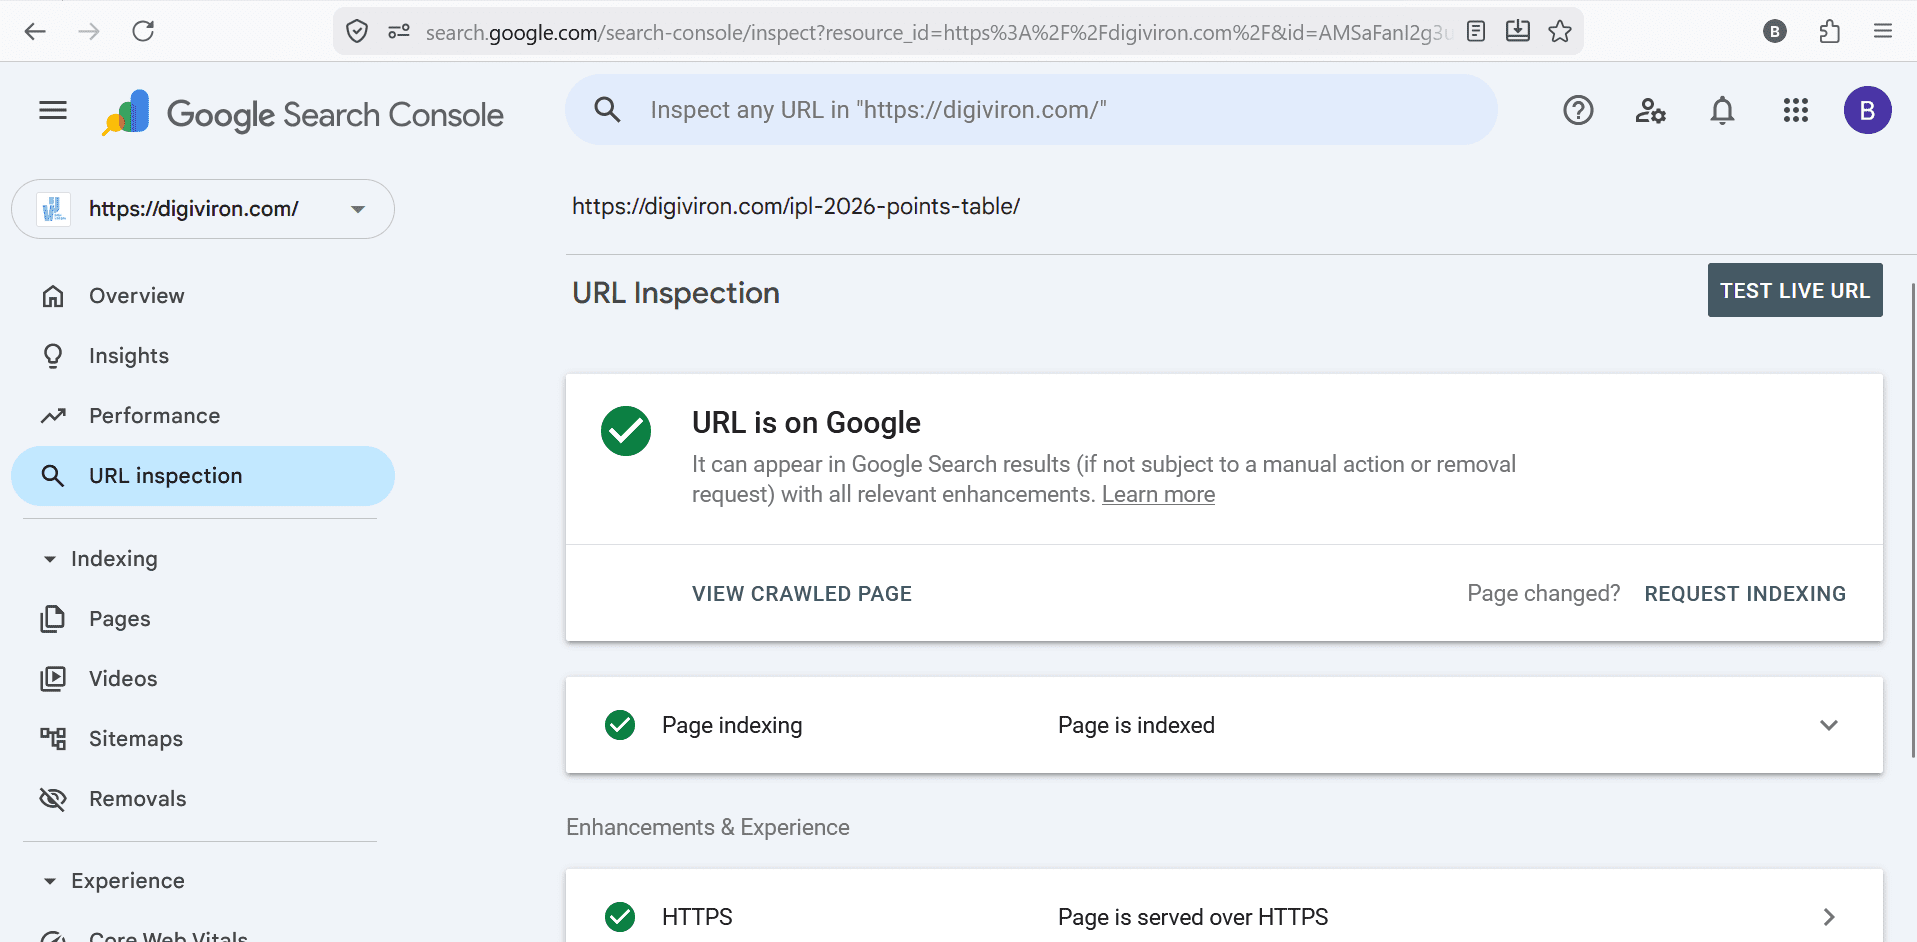Open the notifications bell
The height and width of the screenshot is (942, 1917).
(x=1722, y=110)
